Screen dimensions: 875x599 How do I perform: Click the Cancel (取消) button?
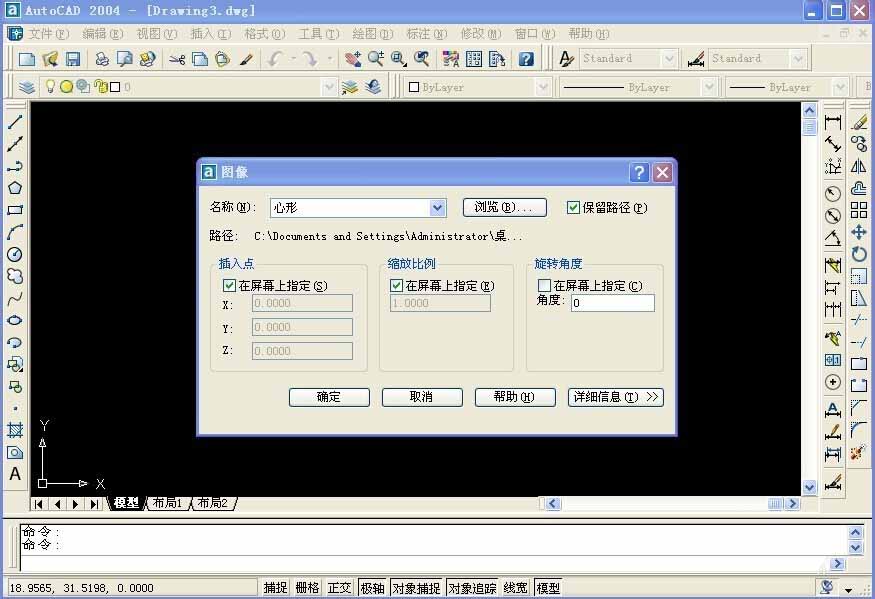click(x=422, y=397)
